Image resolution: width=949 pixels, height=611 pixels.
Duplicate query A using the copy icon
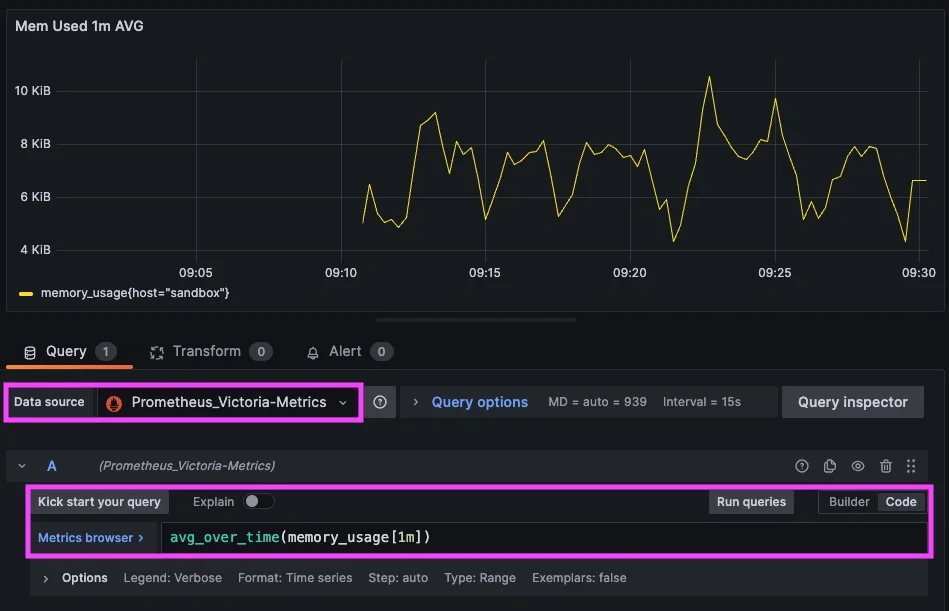829,465
